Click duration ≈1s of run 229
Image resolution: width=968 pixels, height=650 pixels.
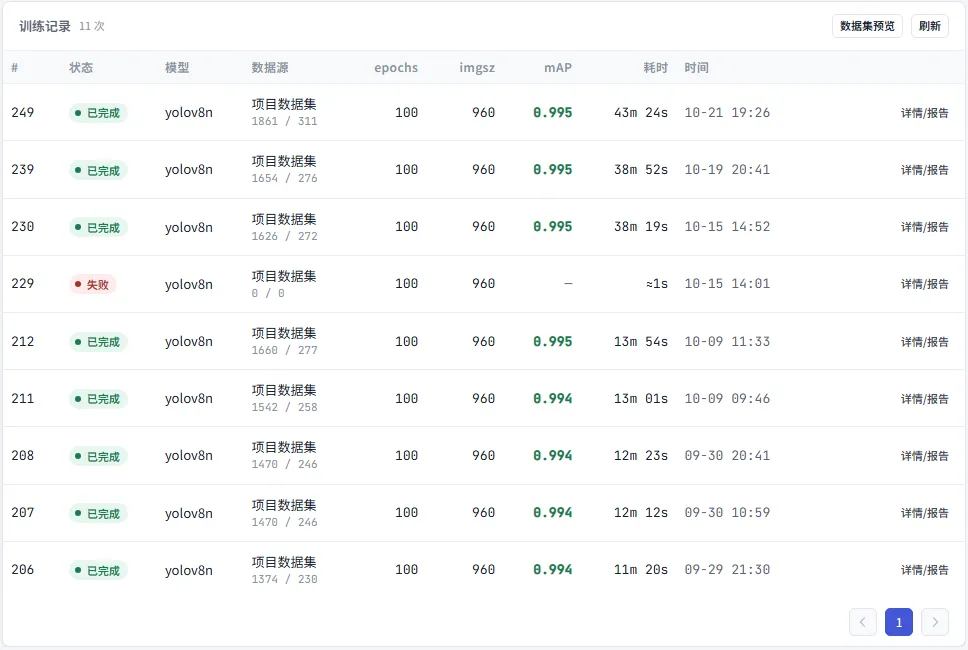(657, 283)
